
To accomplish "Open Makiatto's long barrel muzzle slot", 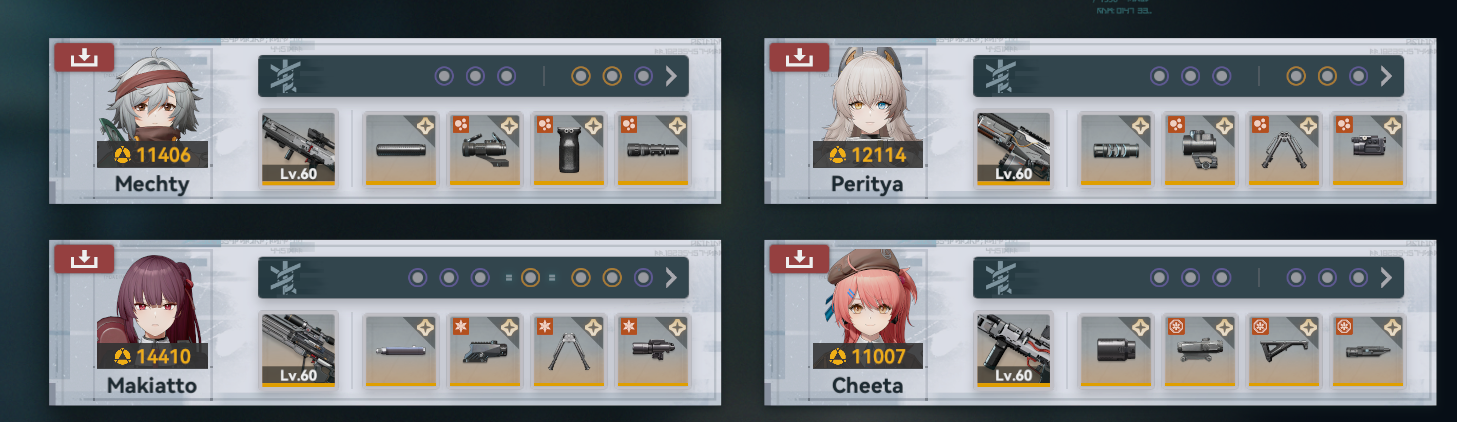I will tap(401, 350).
